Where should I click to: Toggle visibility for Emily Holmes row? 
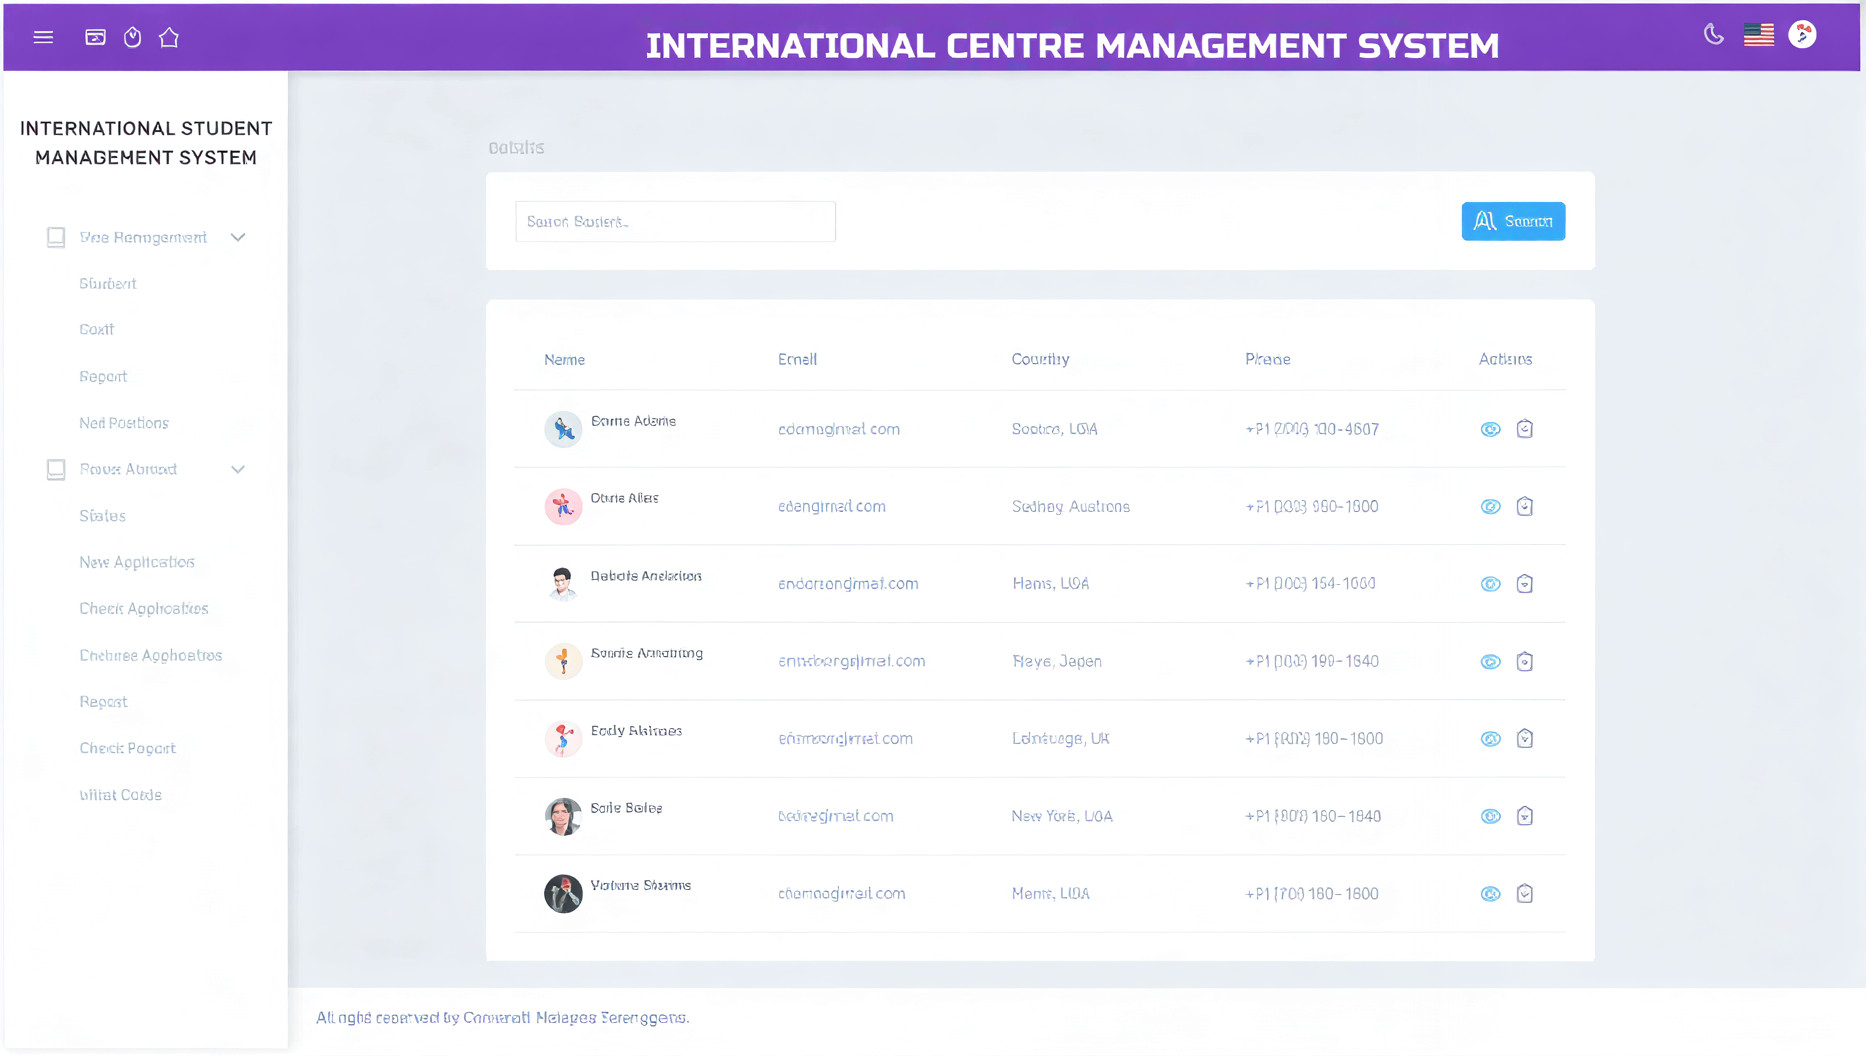click(x=1490, y=738)
